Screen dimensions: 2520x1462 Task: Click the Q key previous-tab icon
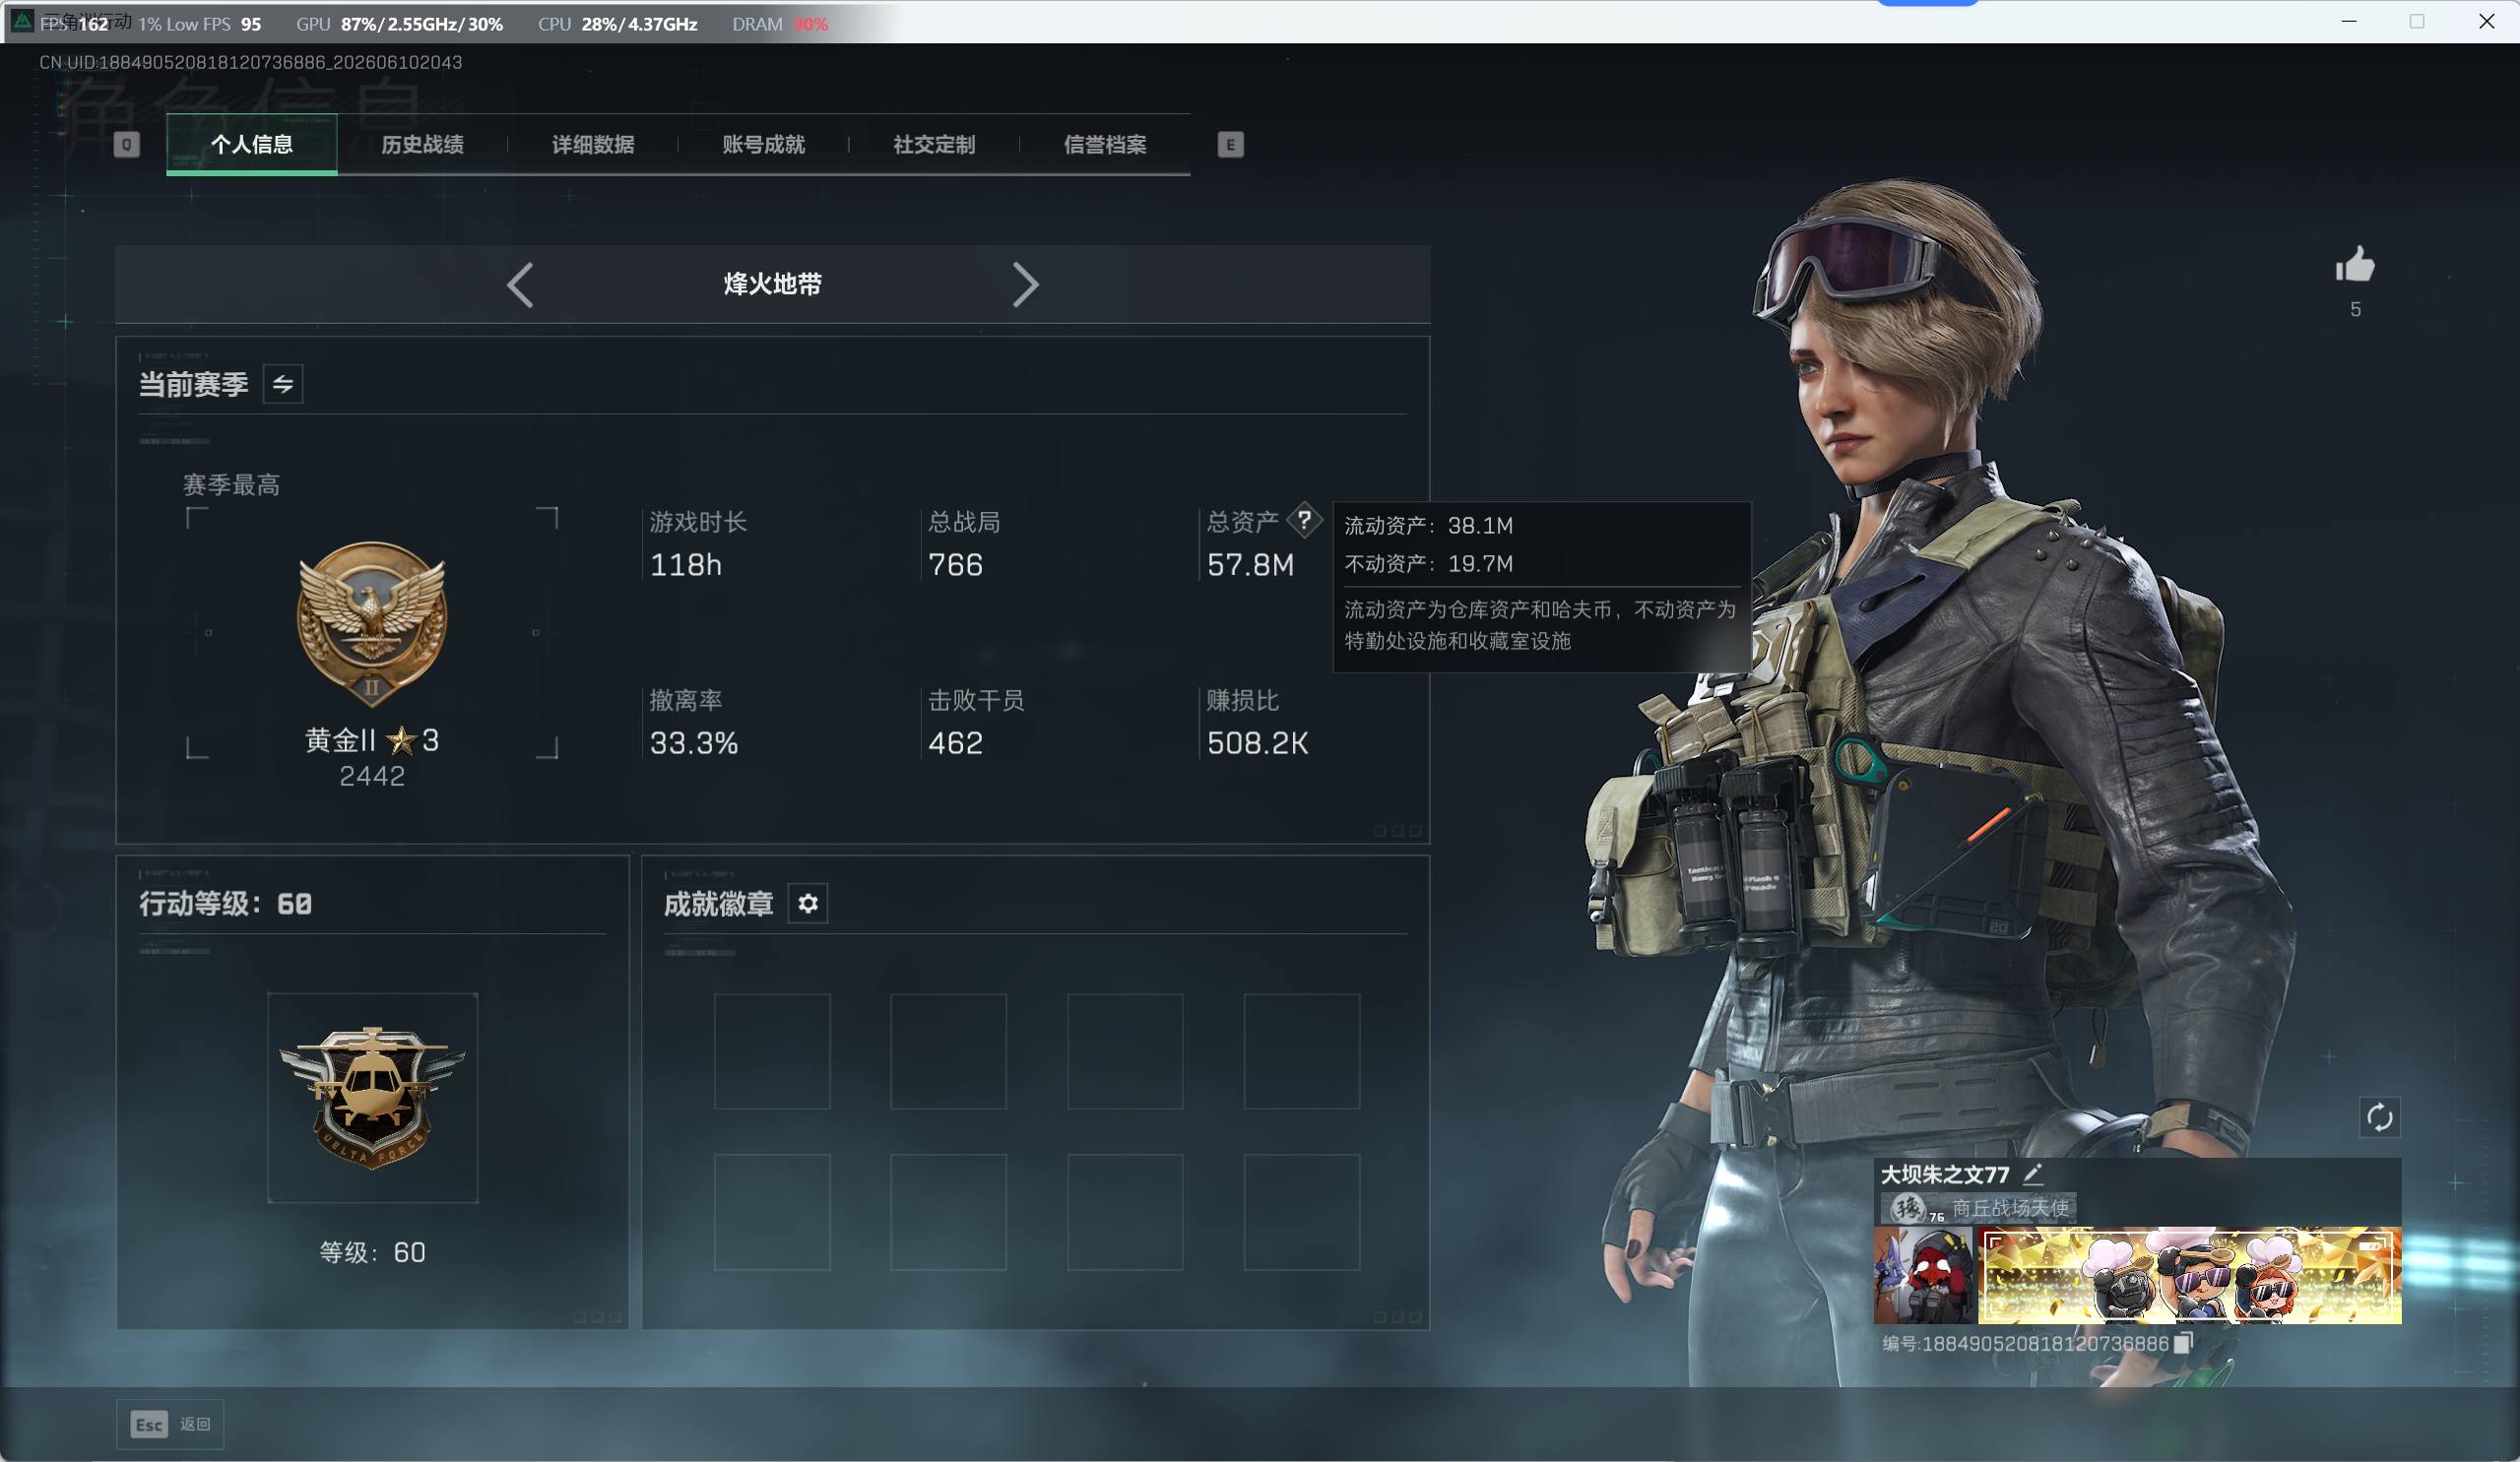(x=126, y=145)
